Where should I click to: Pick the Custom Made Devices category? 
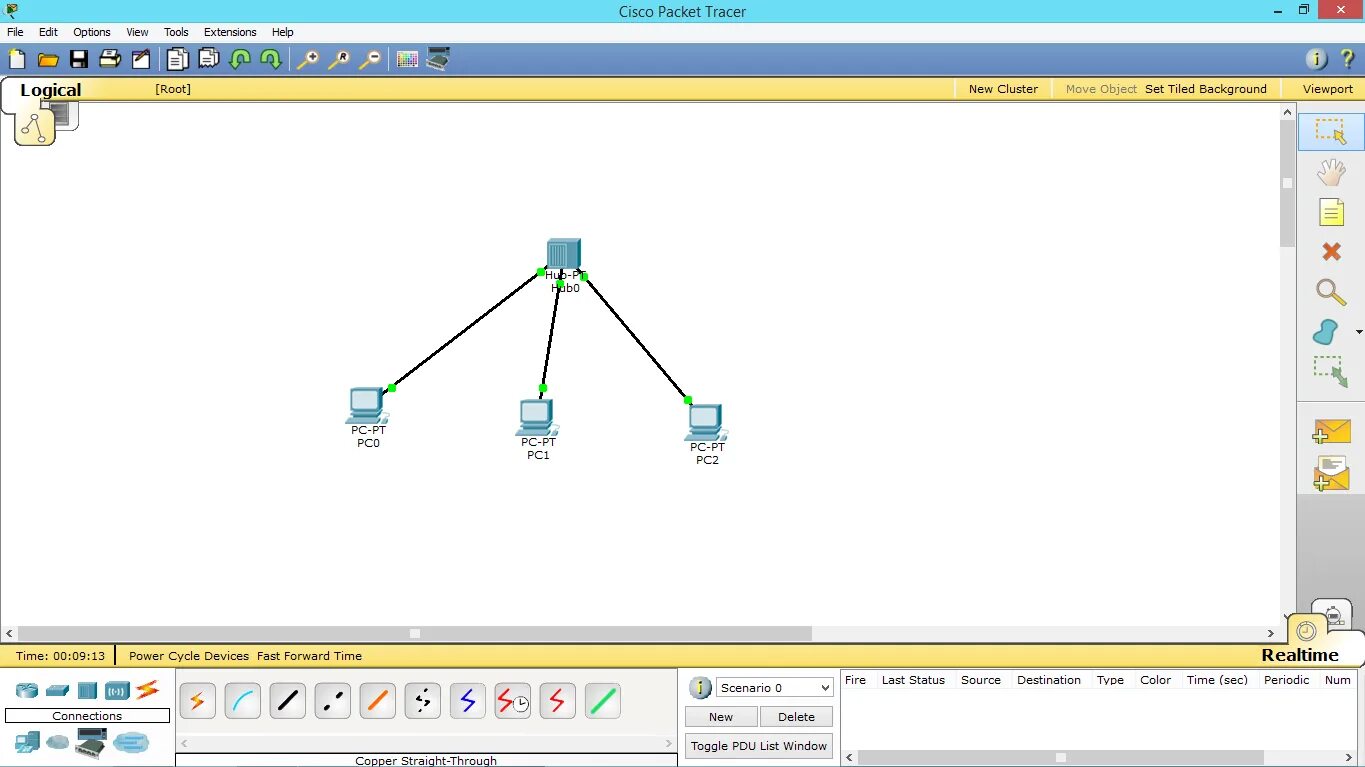tap(91, 743)
